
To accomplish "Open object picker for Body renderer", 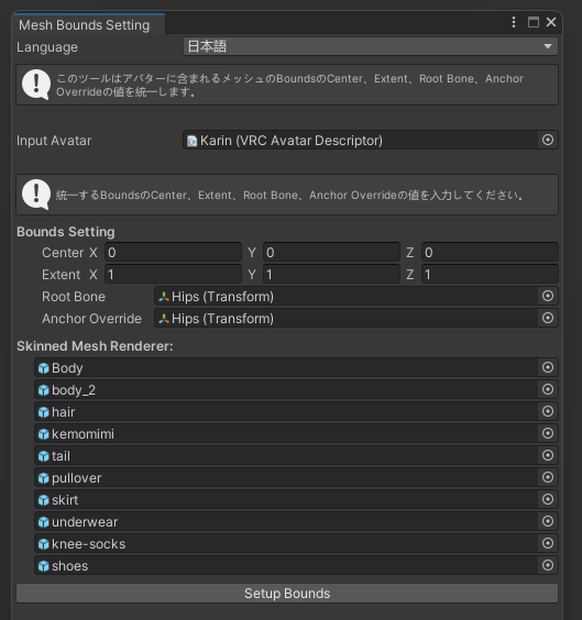I will [x=548, y=367].
